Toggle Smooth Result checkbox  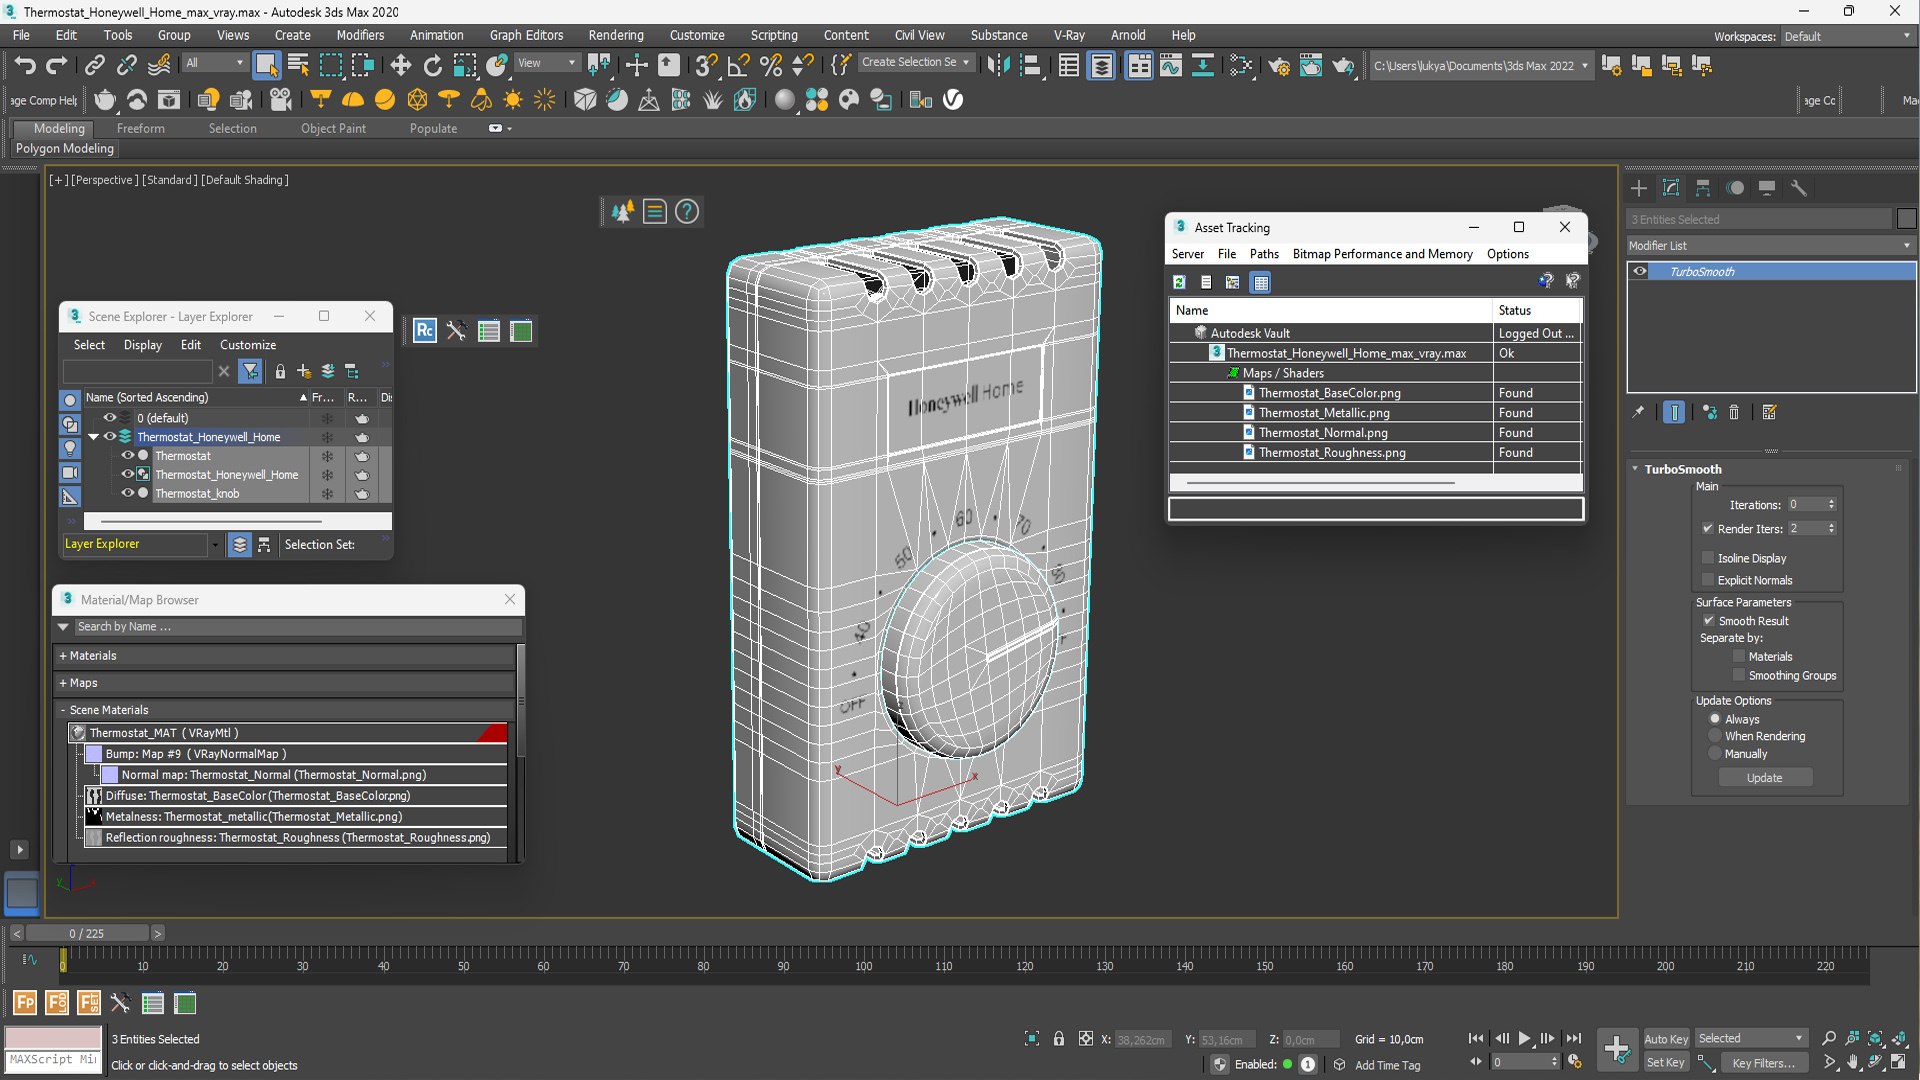coord(1709,621)
